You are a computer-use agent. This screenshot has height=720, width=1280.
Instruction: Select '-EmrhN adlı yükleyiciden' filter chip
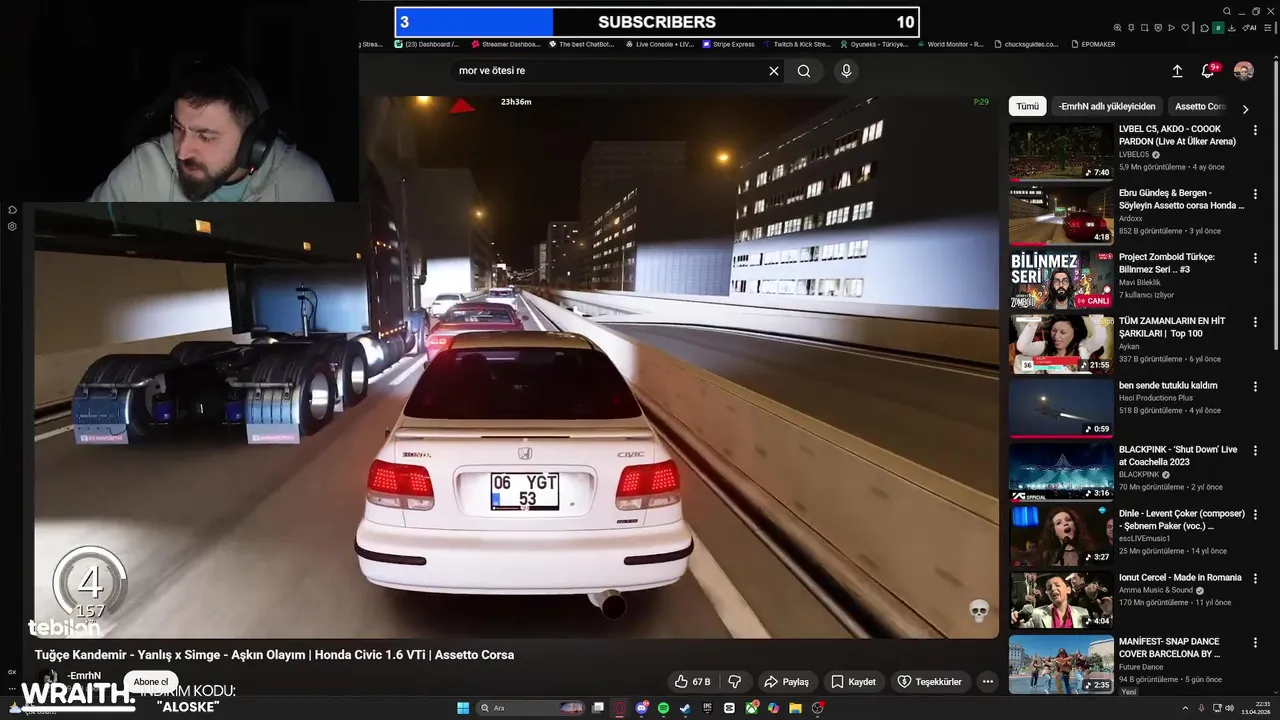pyautogui.click(x=1107, y=106)
